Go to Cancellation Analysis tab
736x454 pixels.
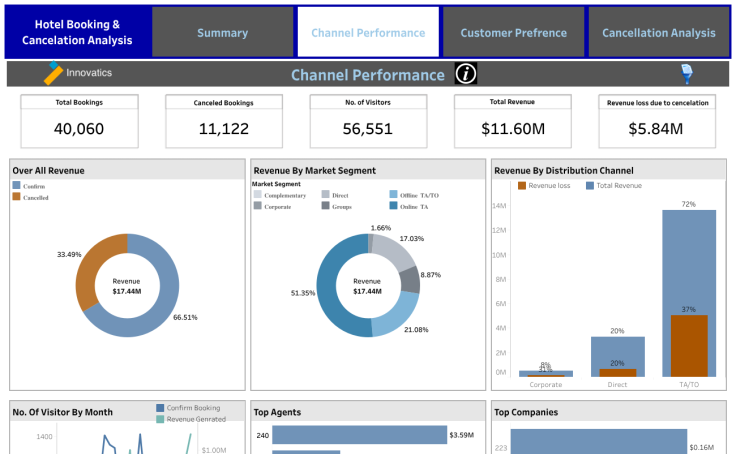tap(658, 33)
